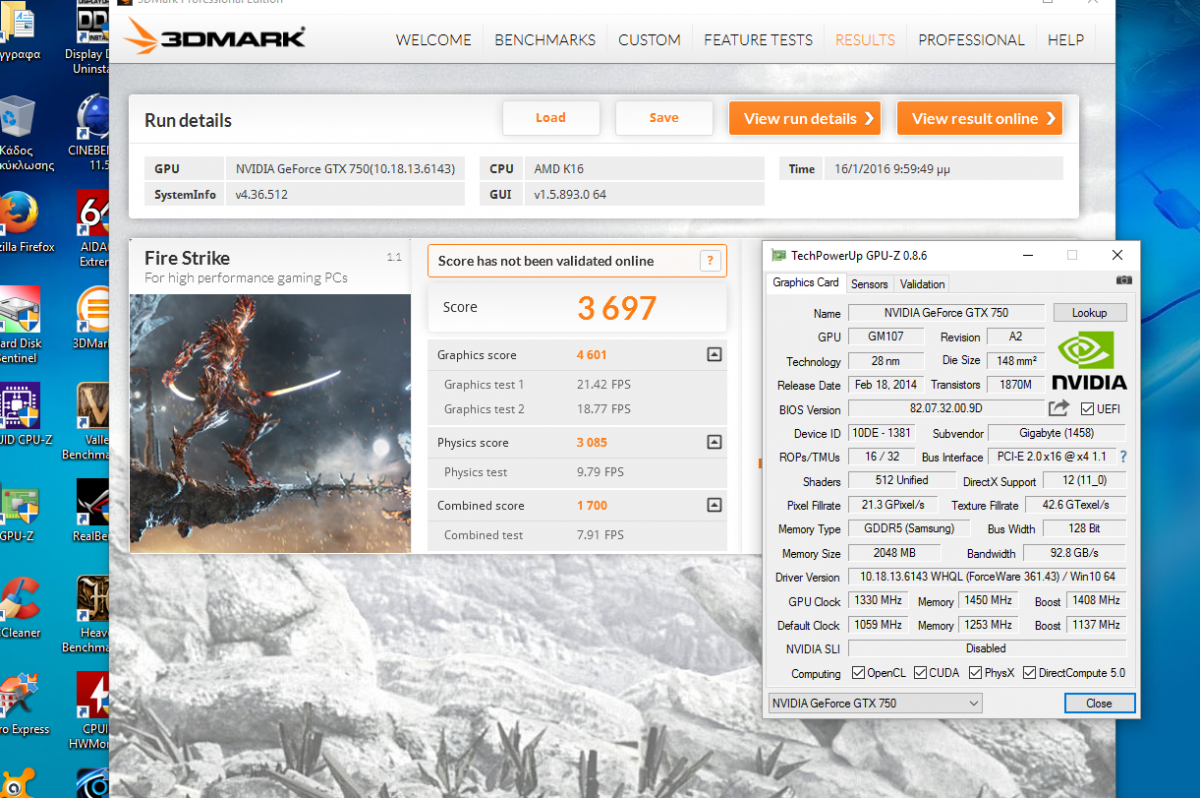1200x798 pixels.
Task: Click Graphics test 1 21.42 FPS row
Action: tap(577, 384)
